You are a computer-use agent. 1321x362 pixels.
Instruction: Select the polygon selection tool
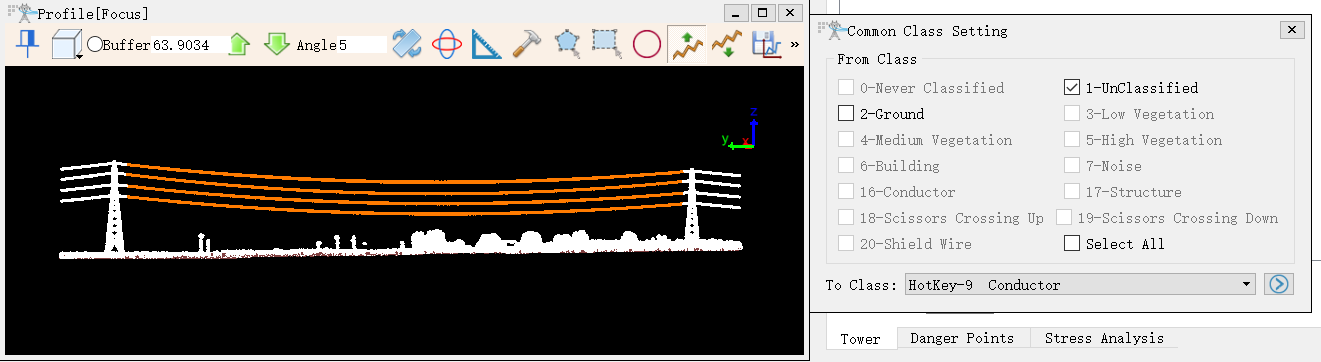pyautogui.click(x=567, y=44)
